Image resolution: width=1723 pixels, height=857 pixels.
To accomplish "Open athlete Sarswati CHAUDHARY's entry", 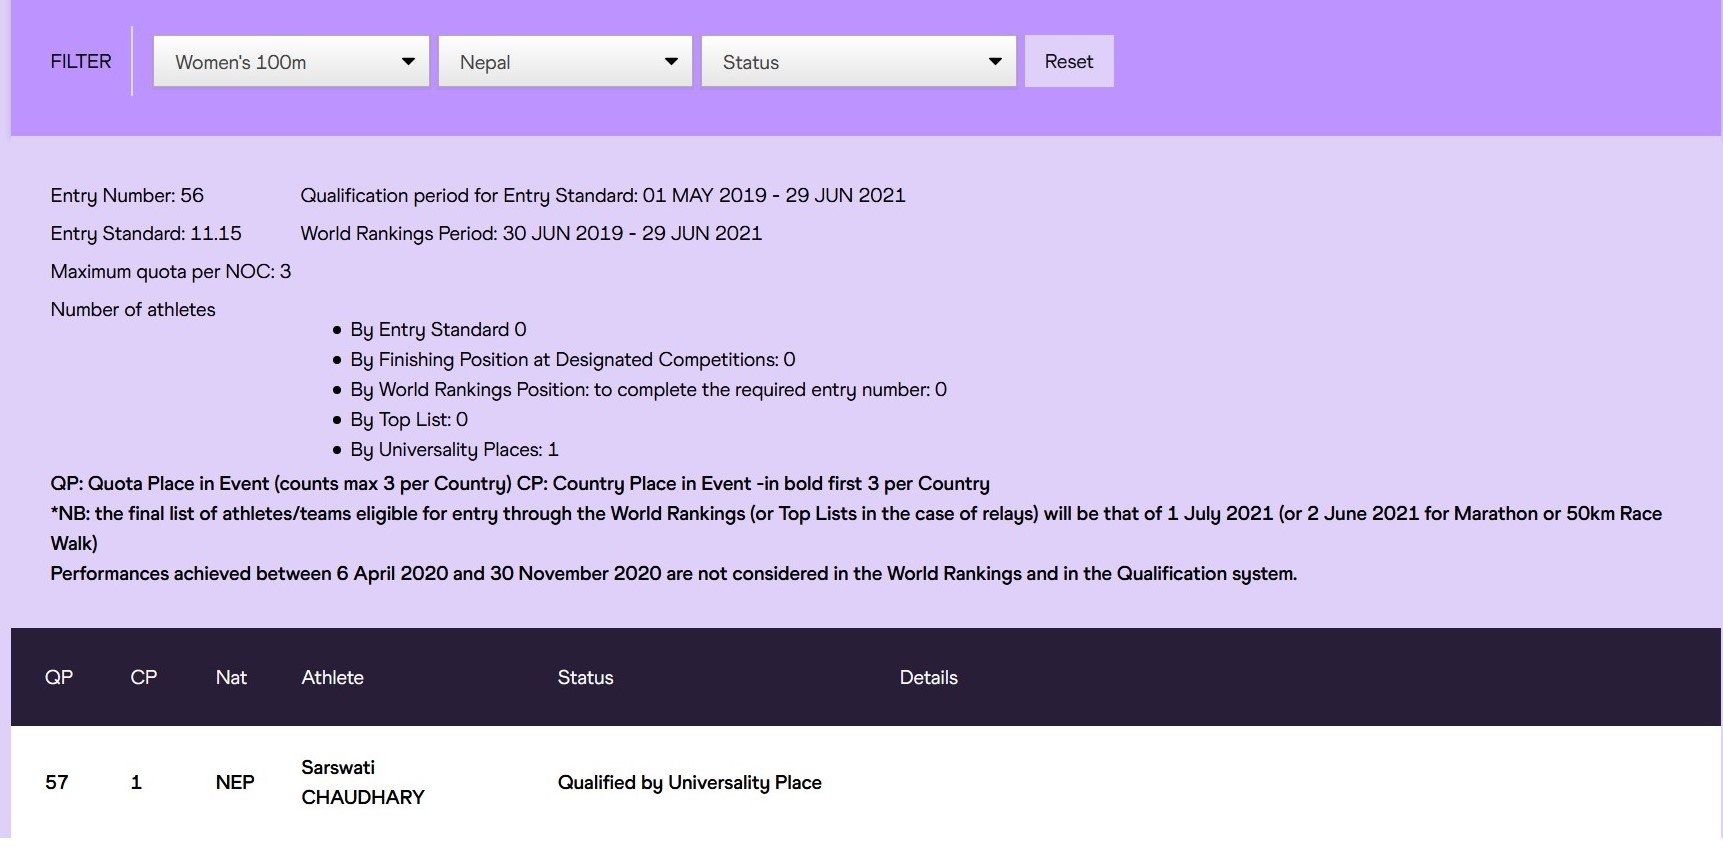I will (362, 782).
